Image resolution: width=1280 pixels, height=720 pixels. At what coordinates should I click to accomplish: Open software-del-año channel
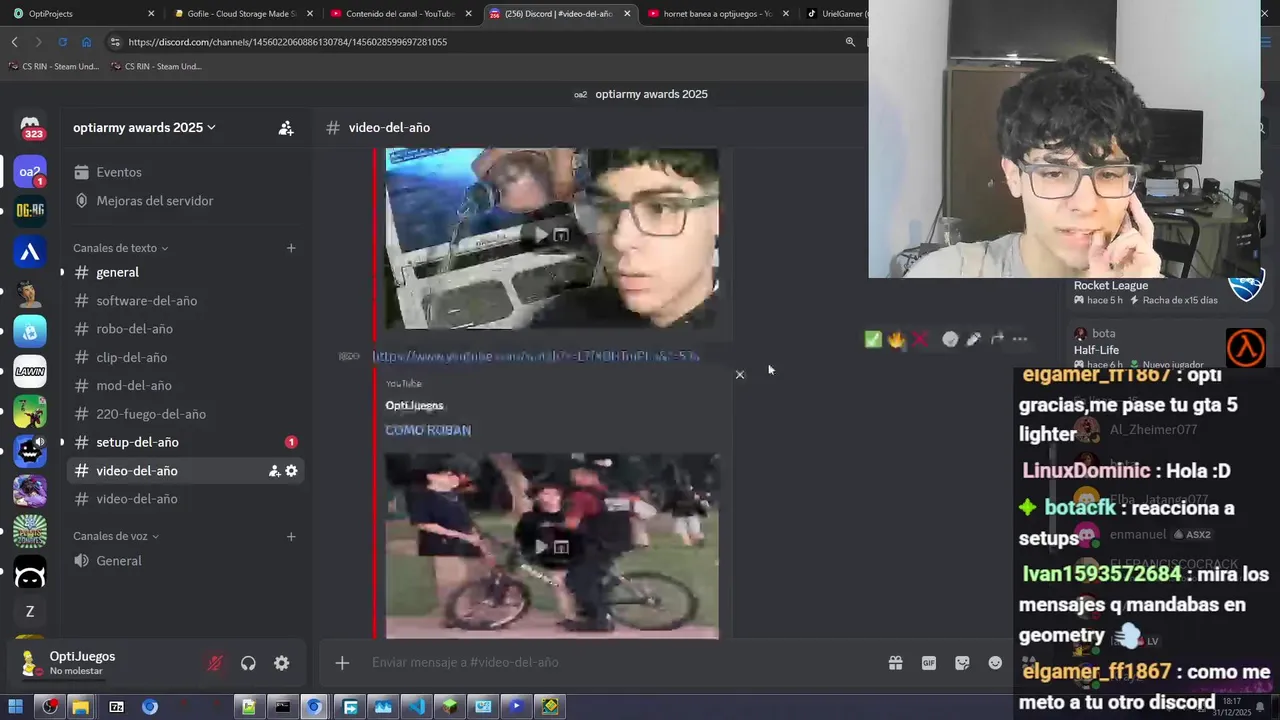click(186, 301)
